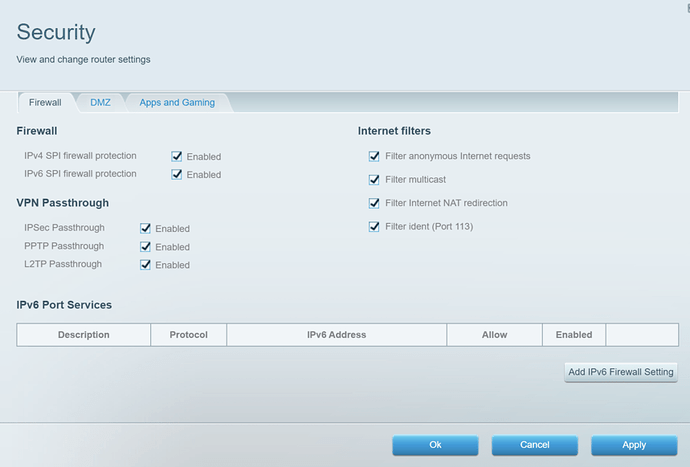
Task: Select the Firewall tab
Action: (45, 103)
